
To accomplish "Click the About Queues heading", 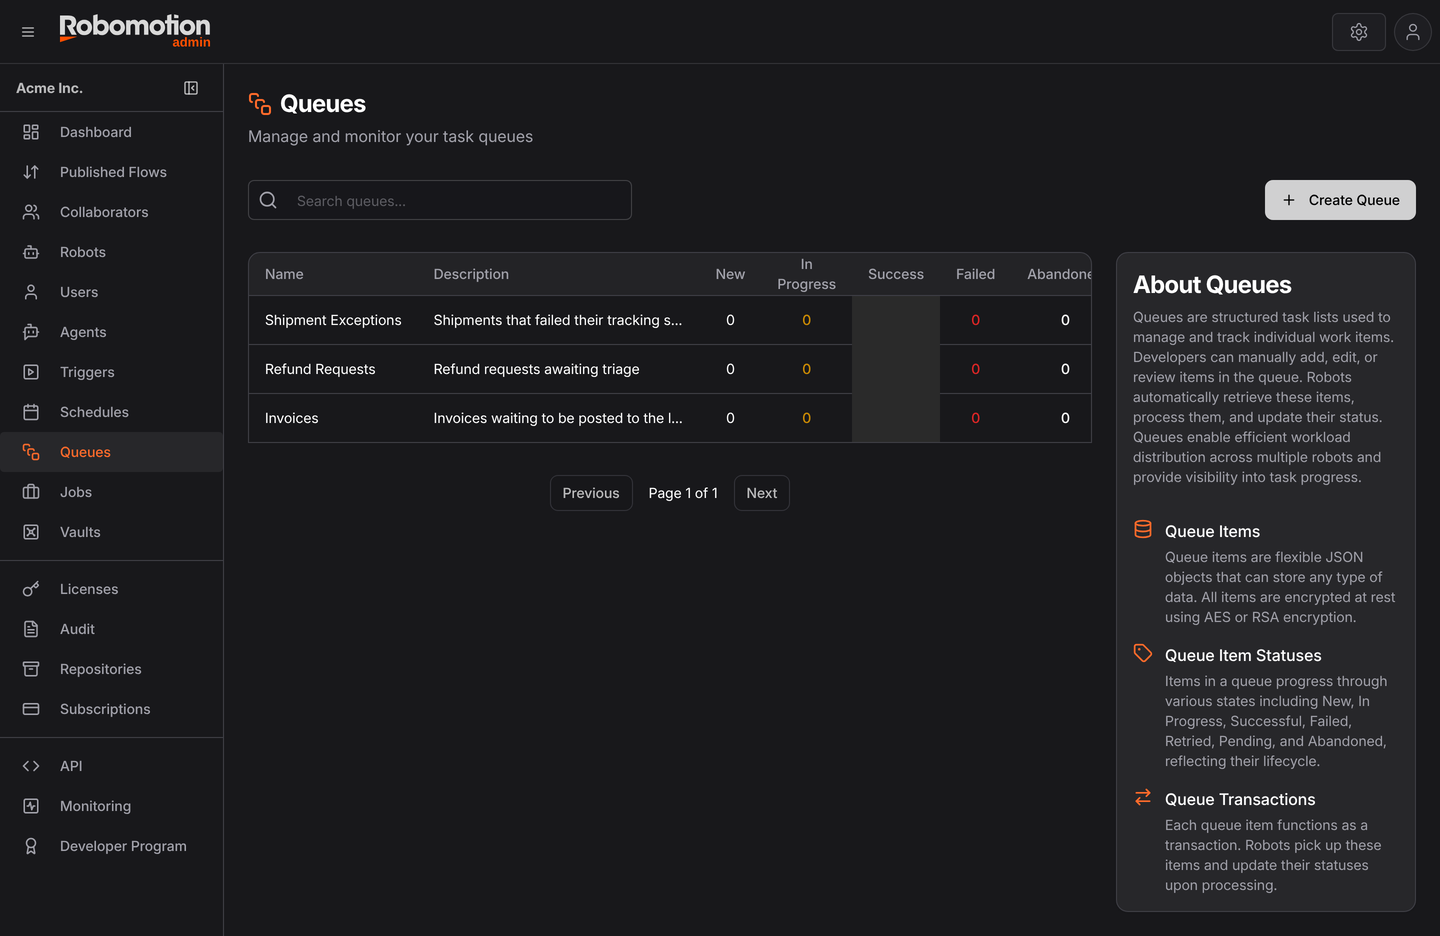I will click(x=1212, y=285).
